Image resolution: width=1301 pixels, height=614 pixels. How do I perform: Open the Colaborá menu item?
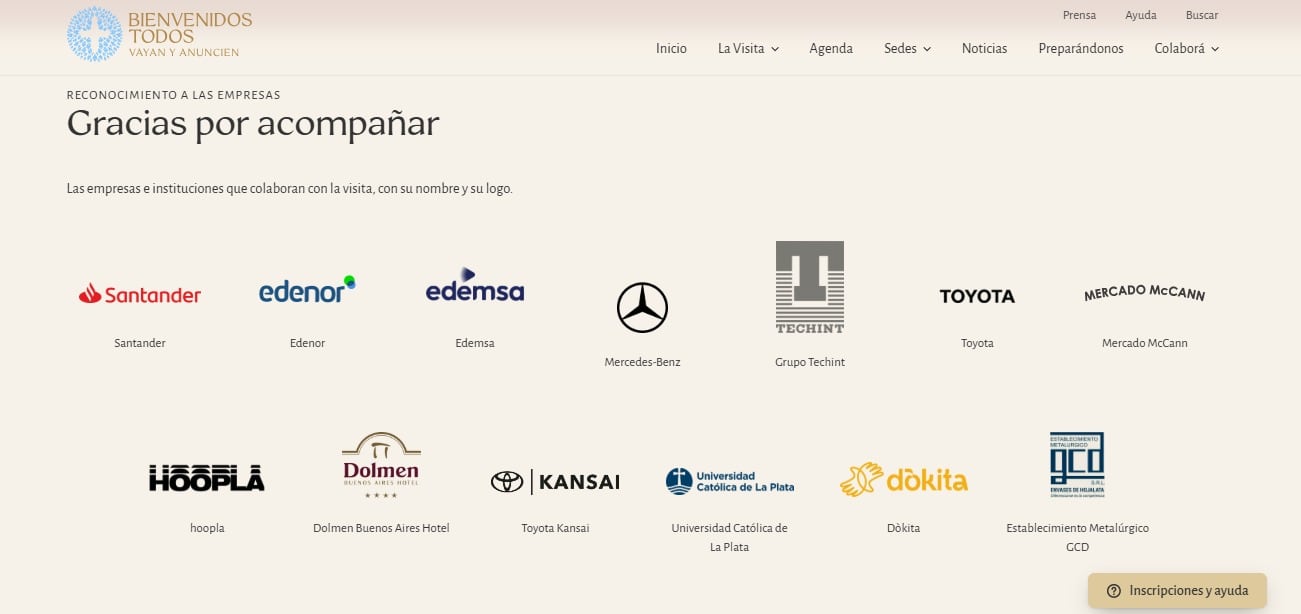point(1180,48)
